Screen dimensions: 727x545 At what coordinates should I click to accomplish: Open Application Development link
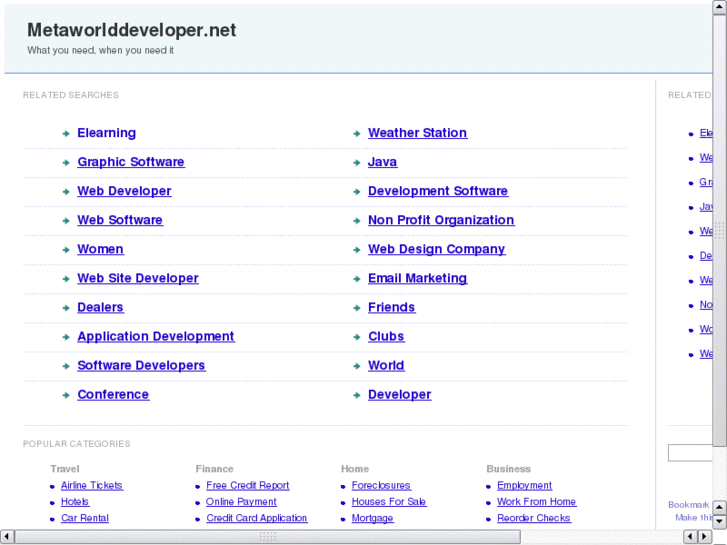[x=156, y=337]
